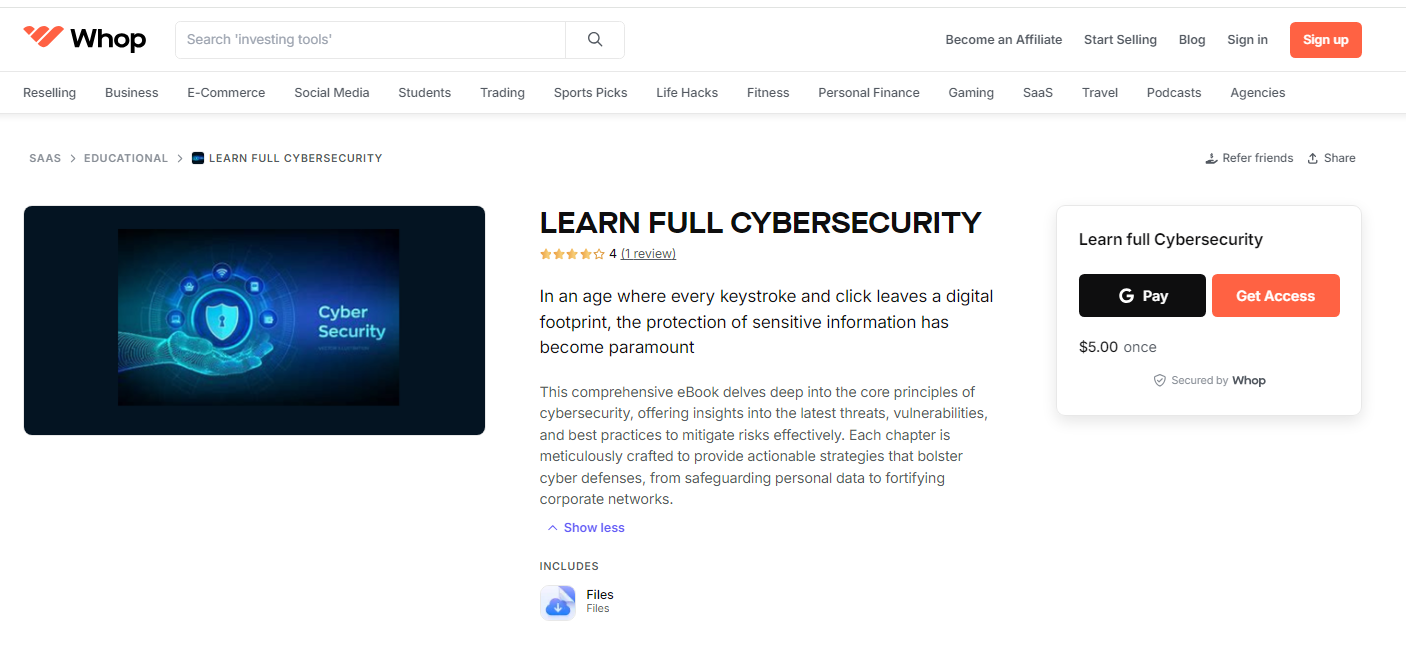Viewport: 1406px width, 667px height.
Task: Click the Whop logo
Action: 84,39
